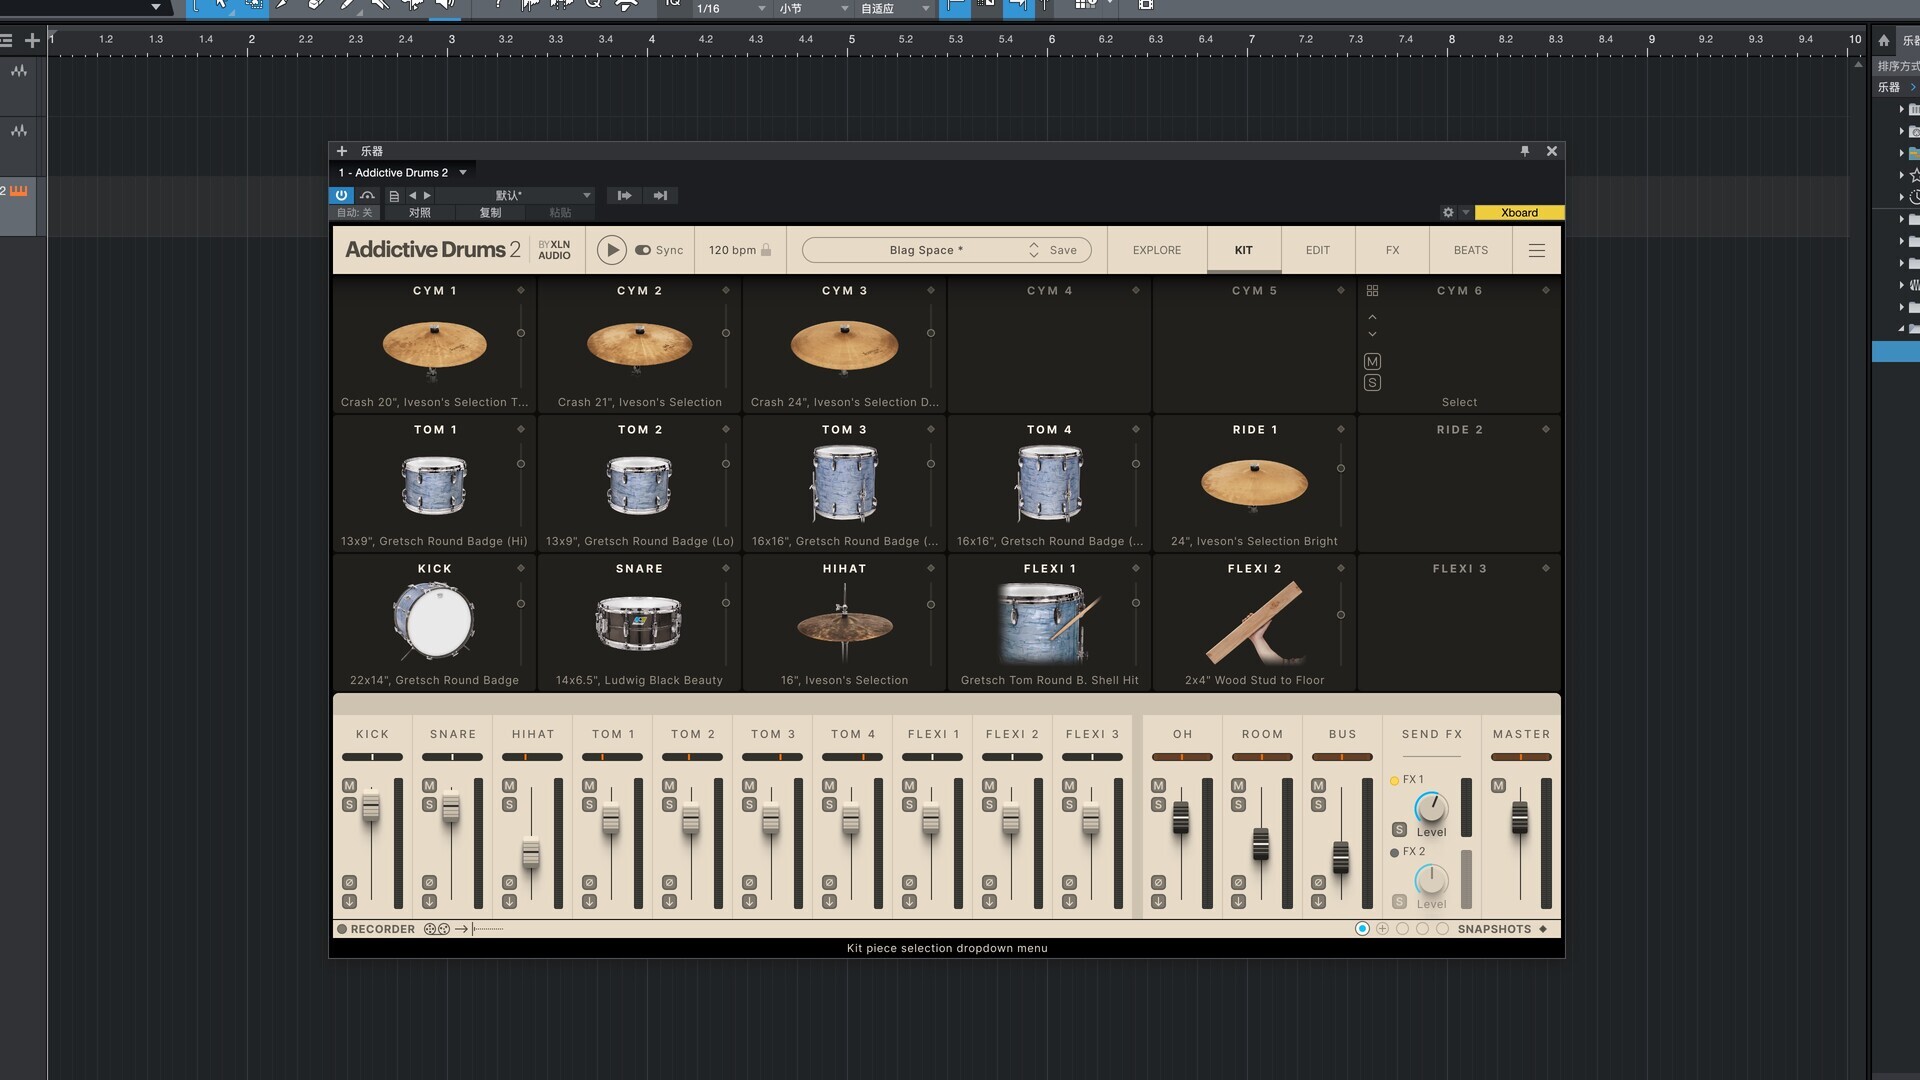1920x1080 pixels.
Task: Click the RECORDER button
Action: (376, 929)
